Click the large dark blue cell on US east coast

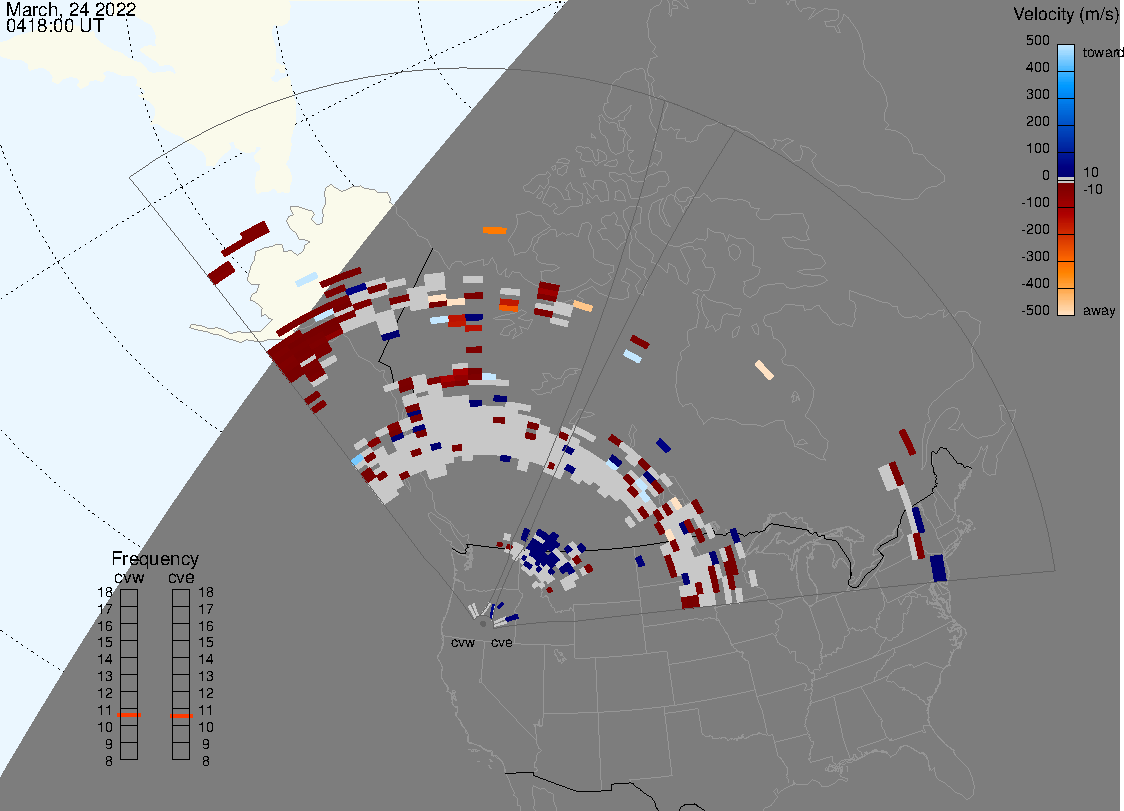(938, 568)
